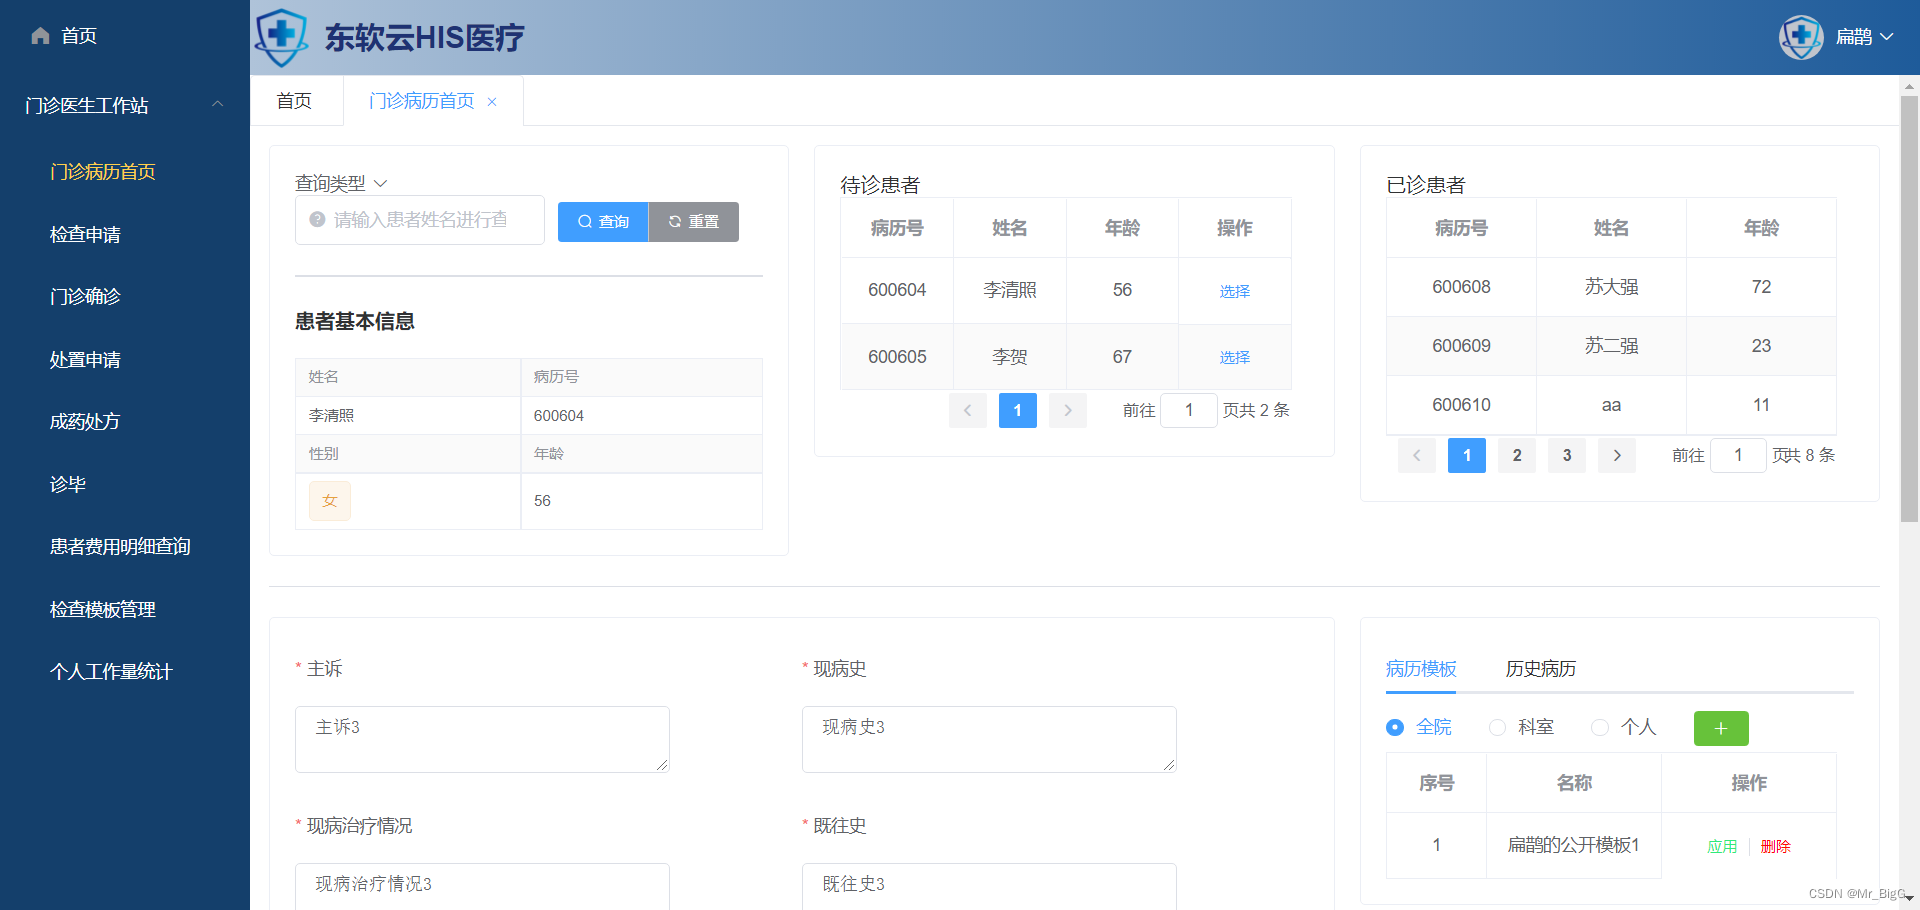Click the 现病治疗情况 text area
This screenshot has height=910, width=1920.
pyautogui.click(x=482, y=887)
